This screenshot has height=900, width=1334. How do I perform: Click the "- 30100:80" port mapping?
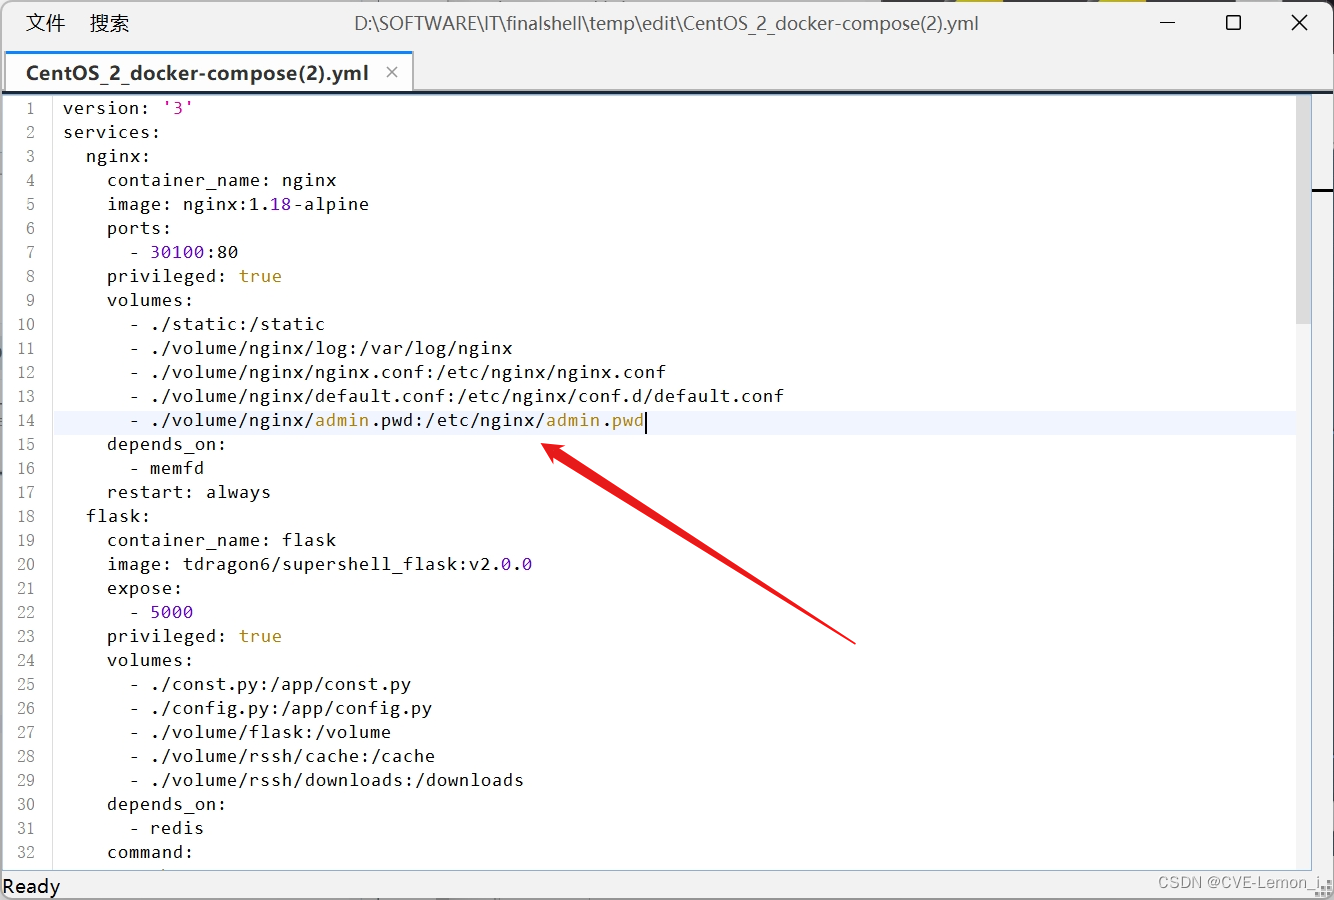(x=184, y=252)
